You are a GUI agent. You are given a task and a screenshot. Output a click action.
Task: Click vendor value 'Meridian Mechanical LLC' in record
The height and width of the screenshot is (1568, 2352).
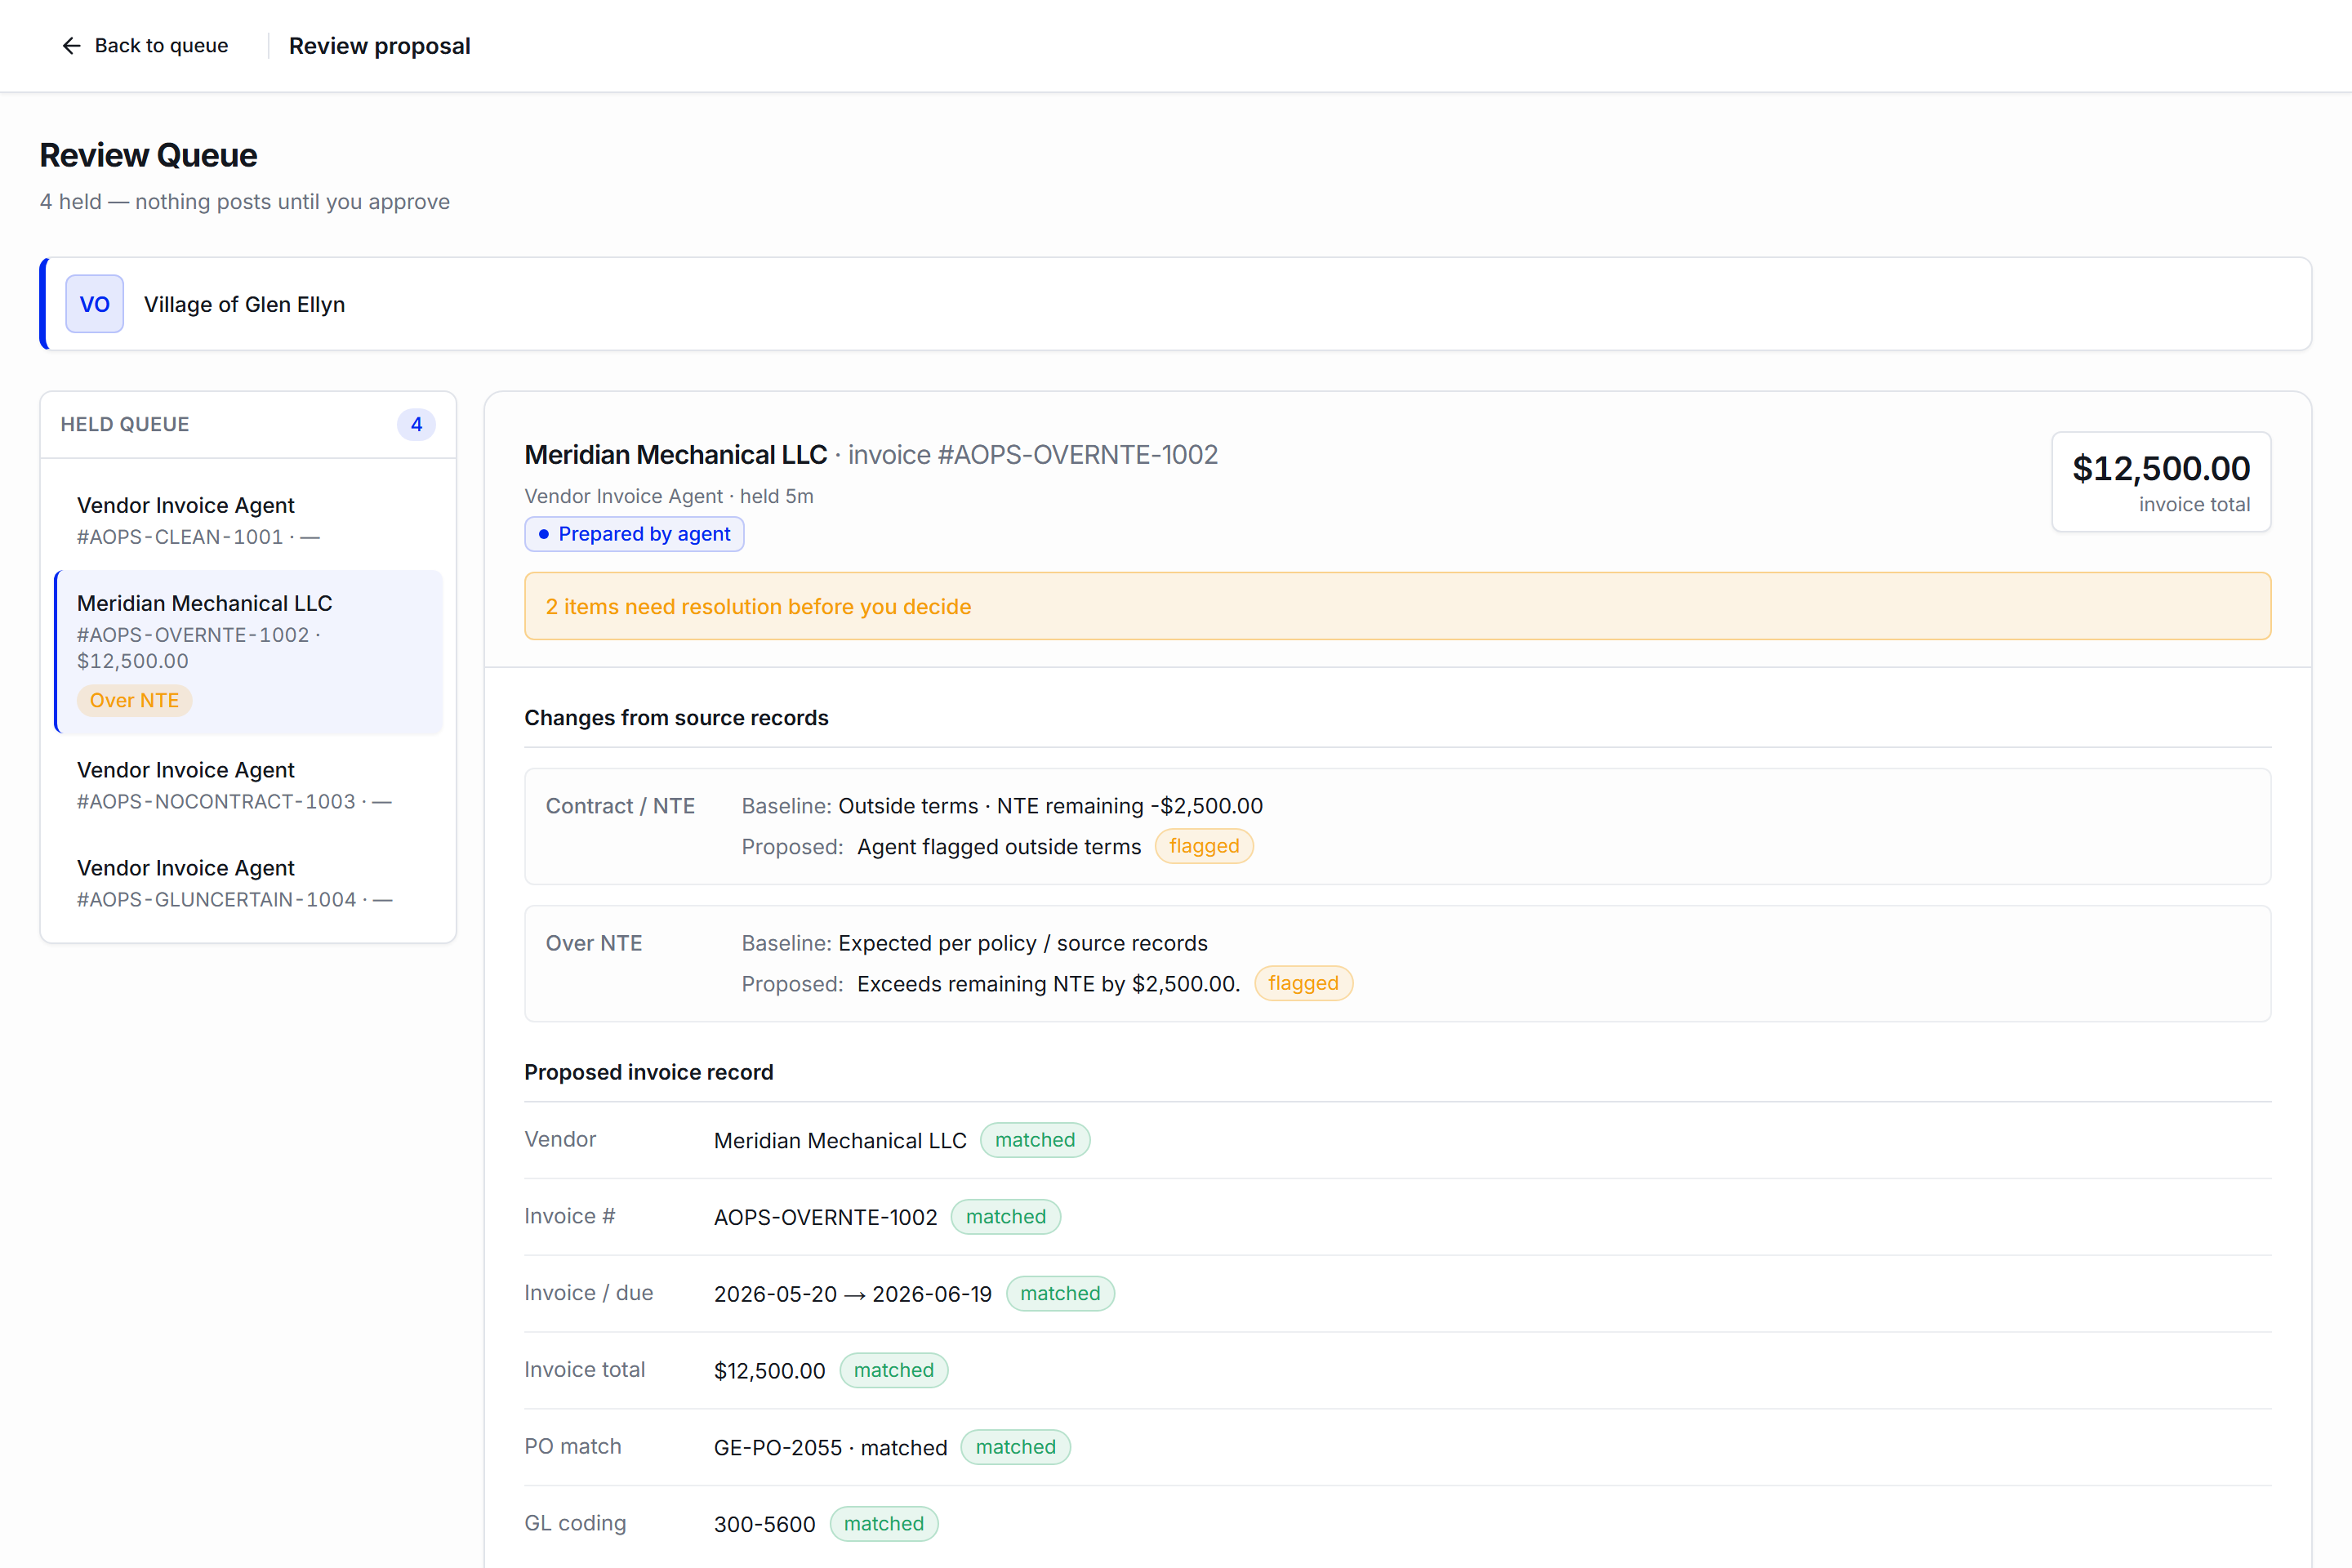(x=840, y=1141)
